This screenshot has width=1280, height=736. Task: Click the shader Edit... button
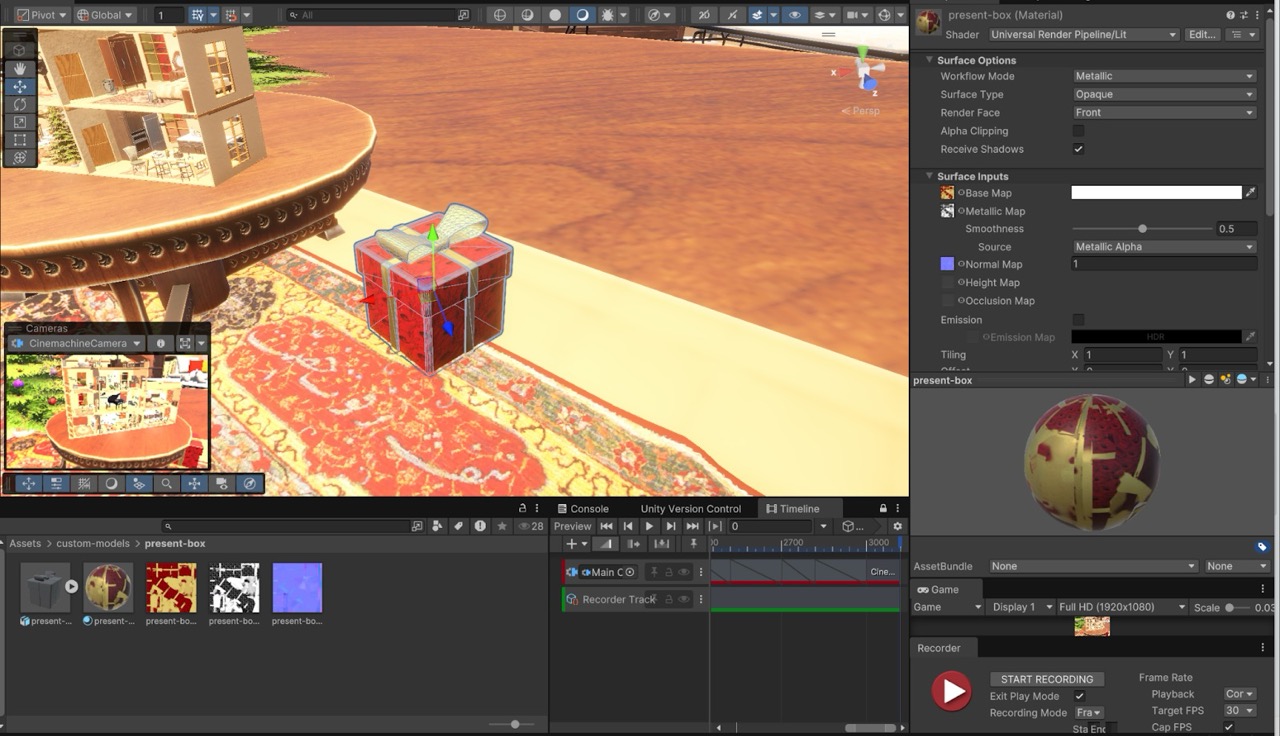(1202, 34)
